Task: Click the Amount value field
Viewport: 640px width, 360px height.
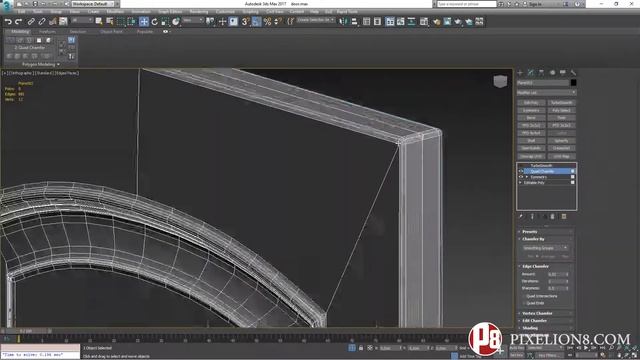Action: pos(555,274)
